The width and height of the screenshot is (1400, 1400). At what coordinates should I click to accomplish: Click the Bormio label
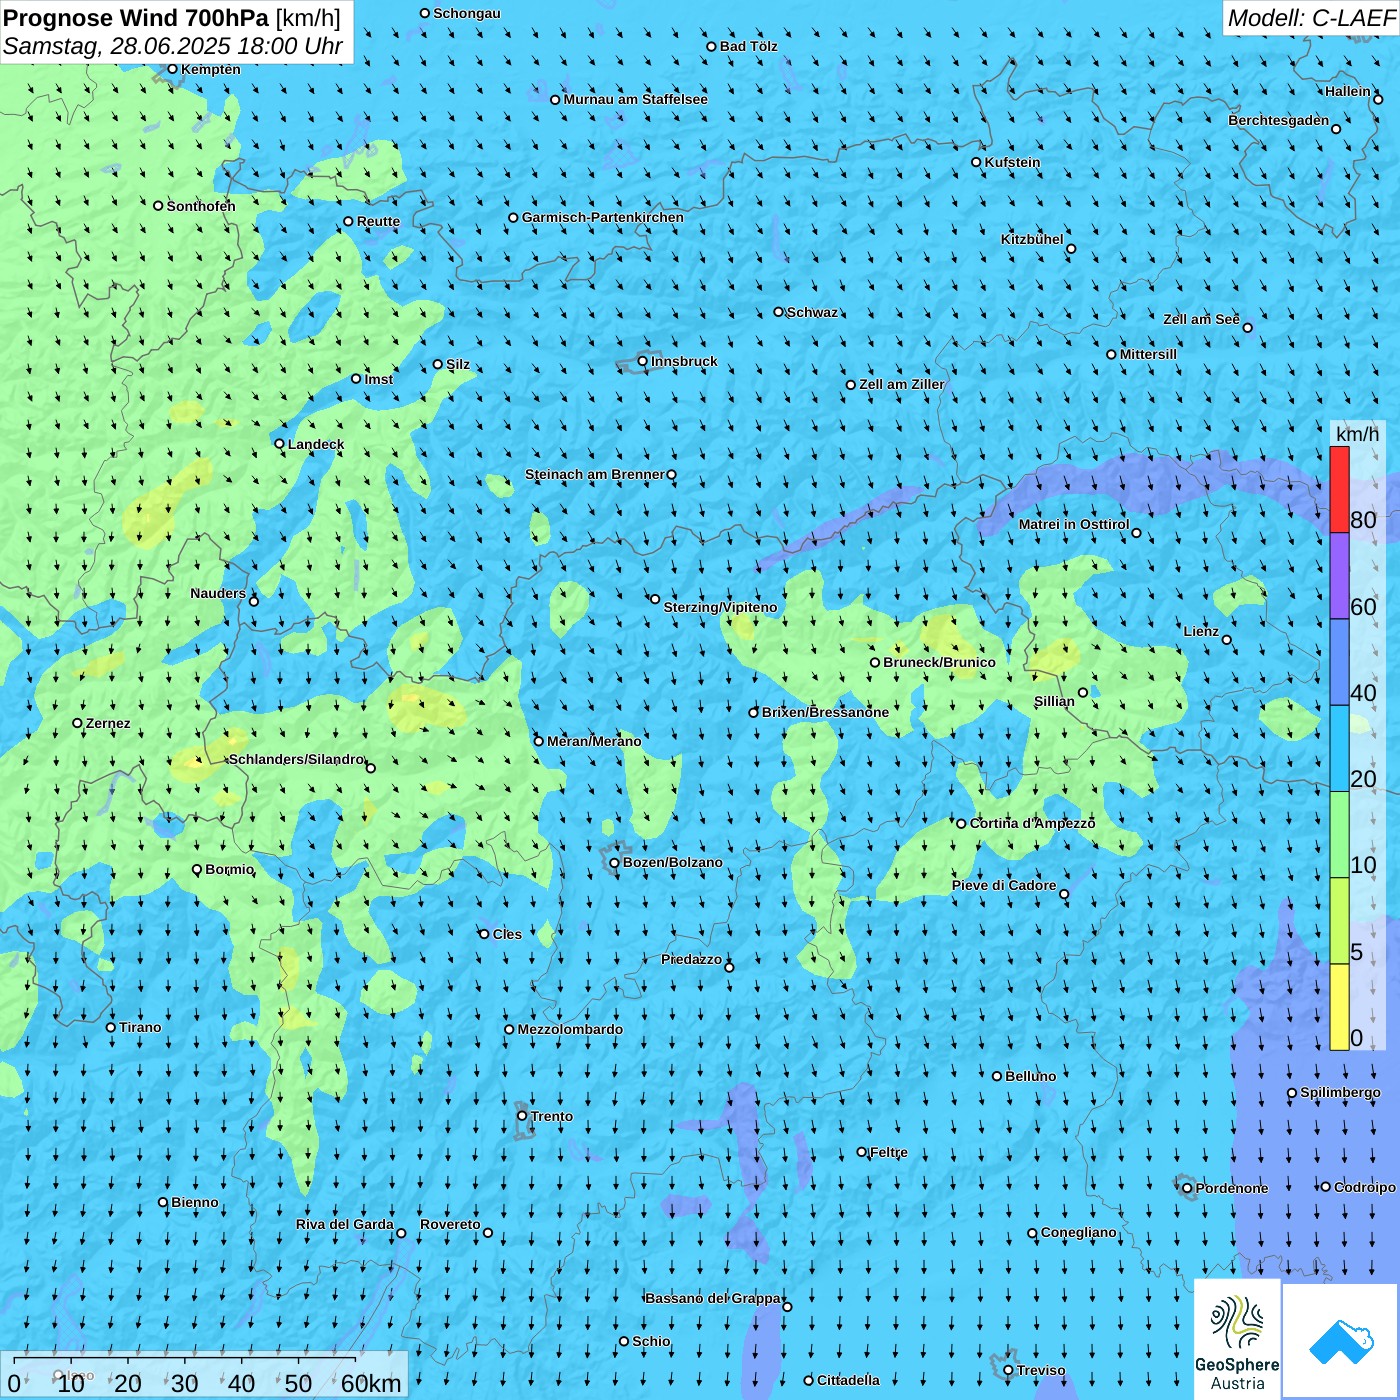229,869
